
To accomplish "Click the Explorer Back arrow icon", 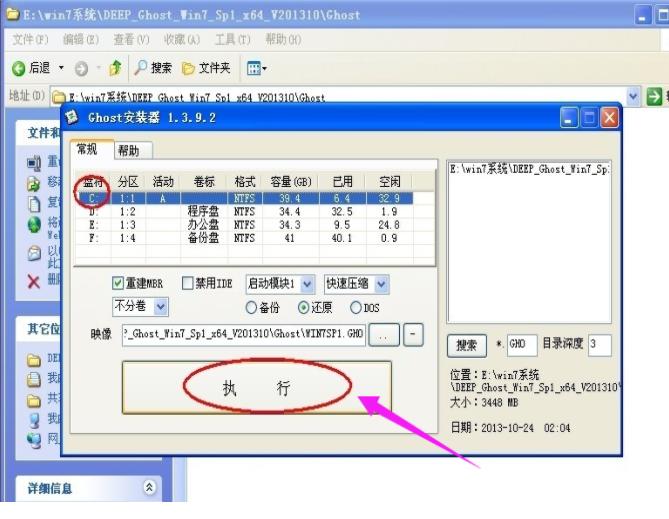I will click(x=18, y=68).
